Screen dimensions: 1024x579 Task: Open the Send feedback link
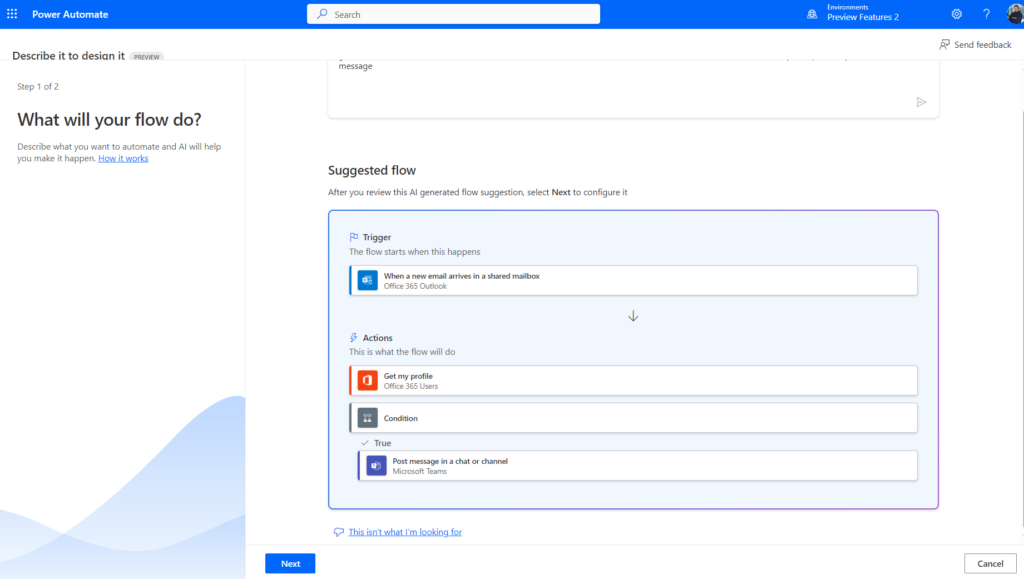974,44
